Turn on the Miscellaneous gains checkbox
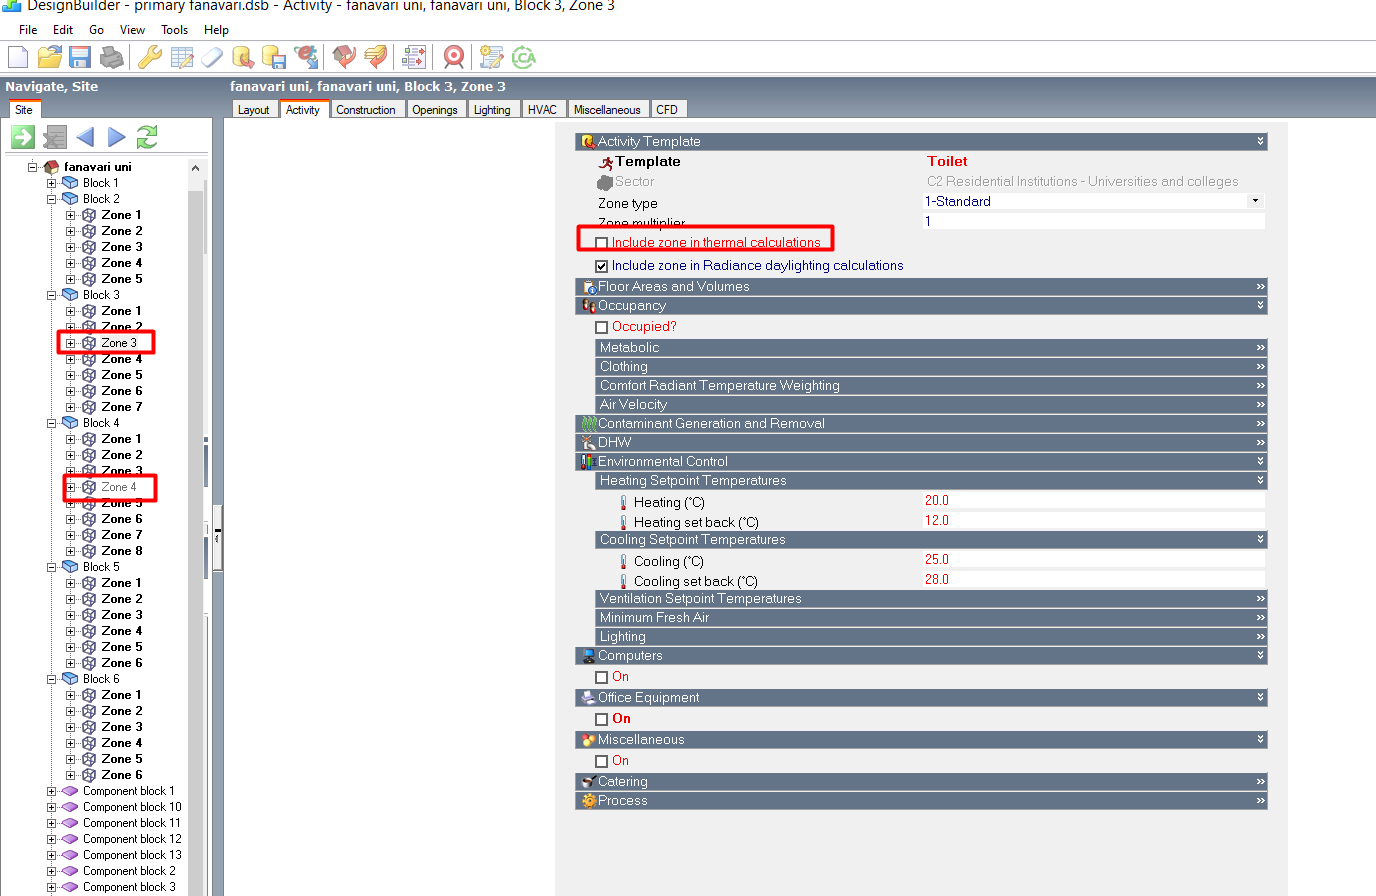This screenshot has width=1376, height=896. click(x=602, y=761)
